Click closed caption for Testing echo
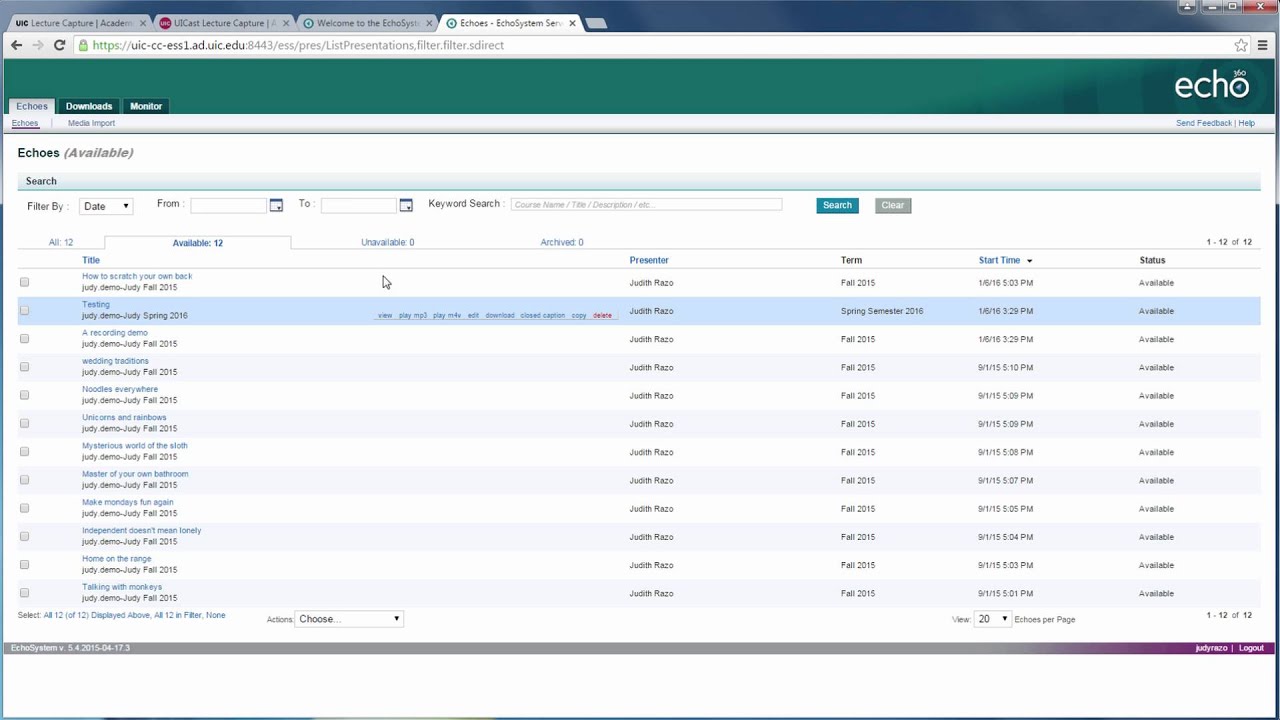This screenshot has width=1280, height=720. tap(543, 316)
